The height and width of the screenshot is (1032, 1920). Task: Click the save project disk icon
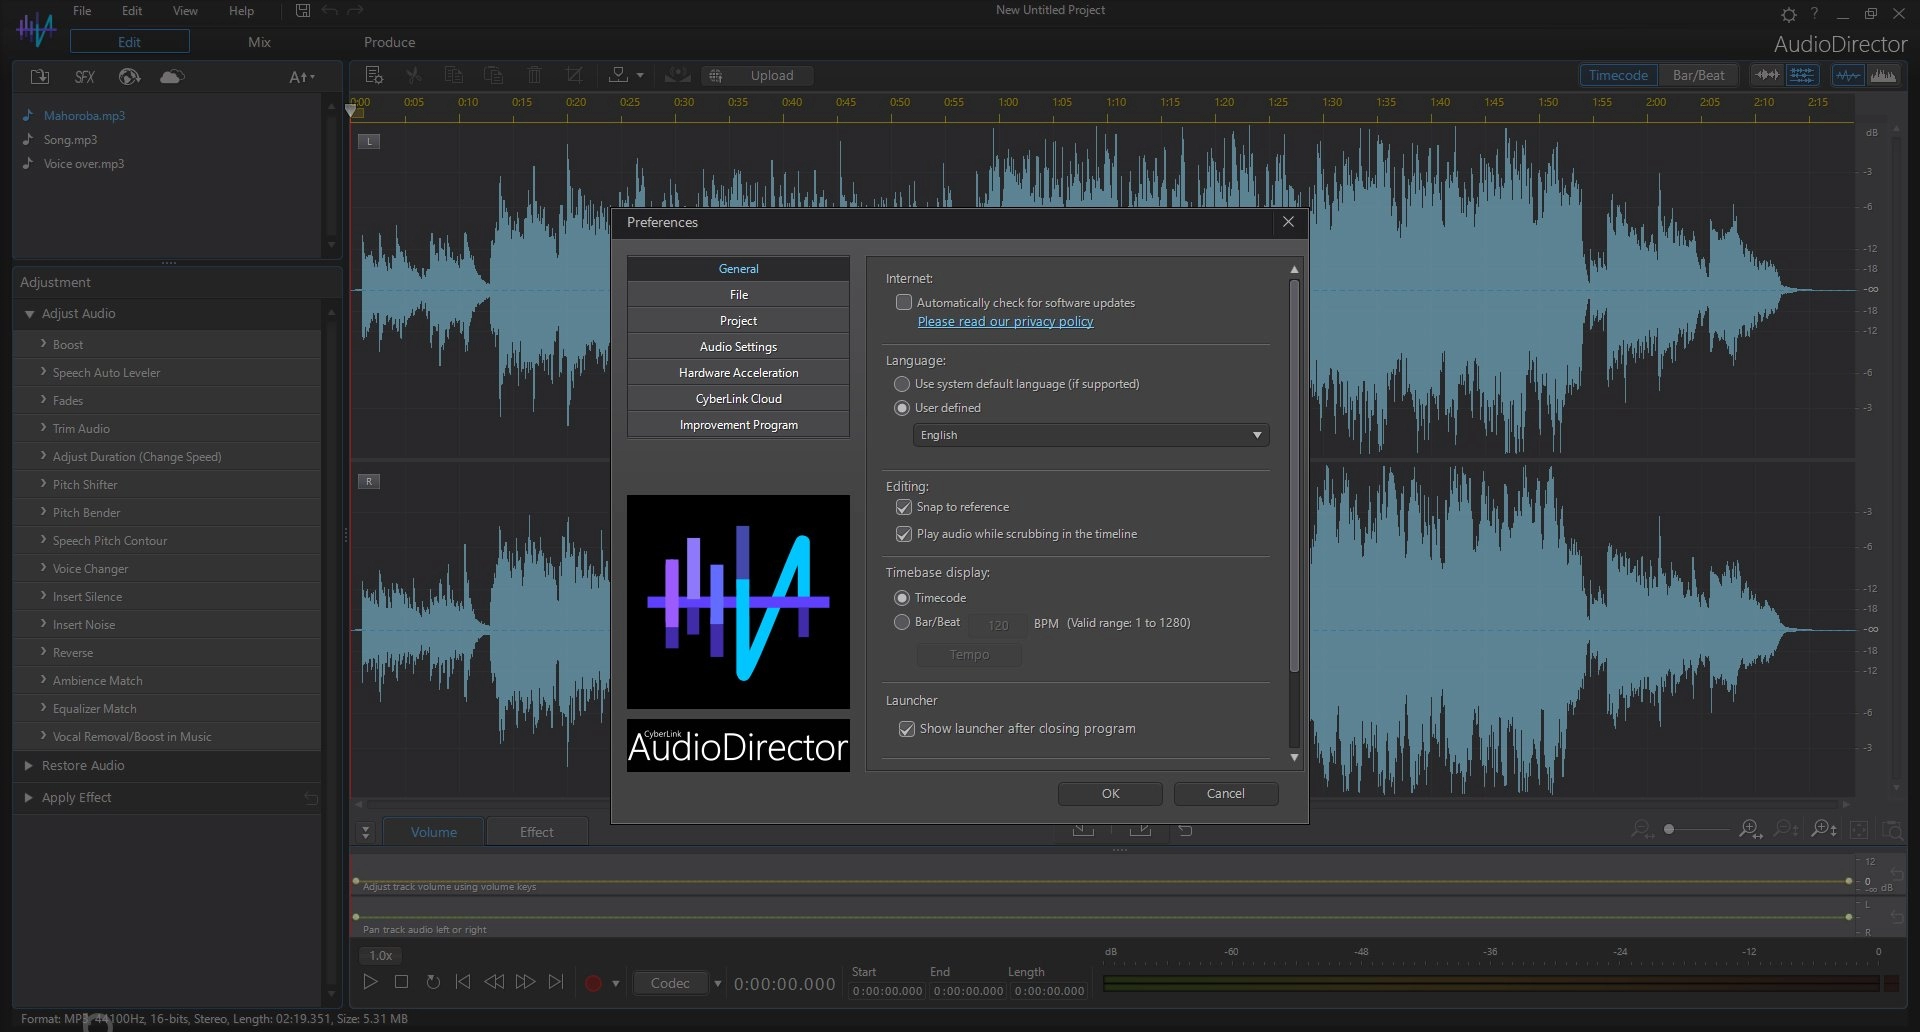click(x=303, y=11)
